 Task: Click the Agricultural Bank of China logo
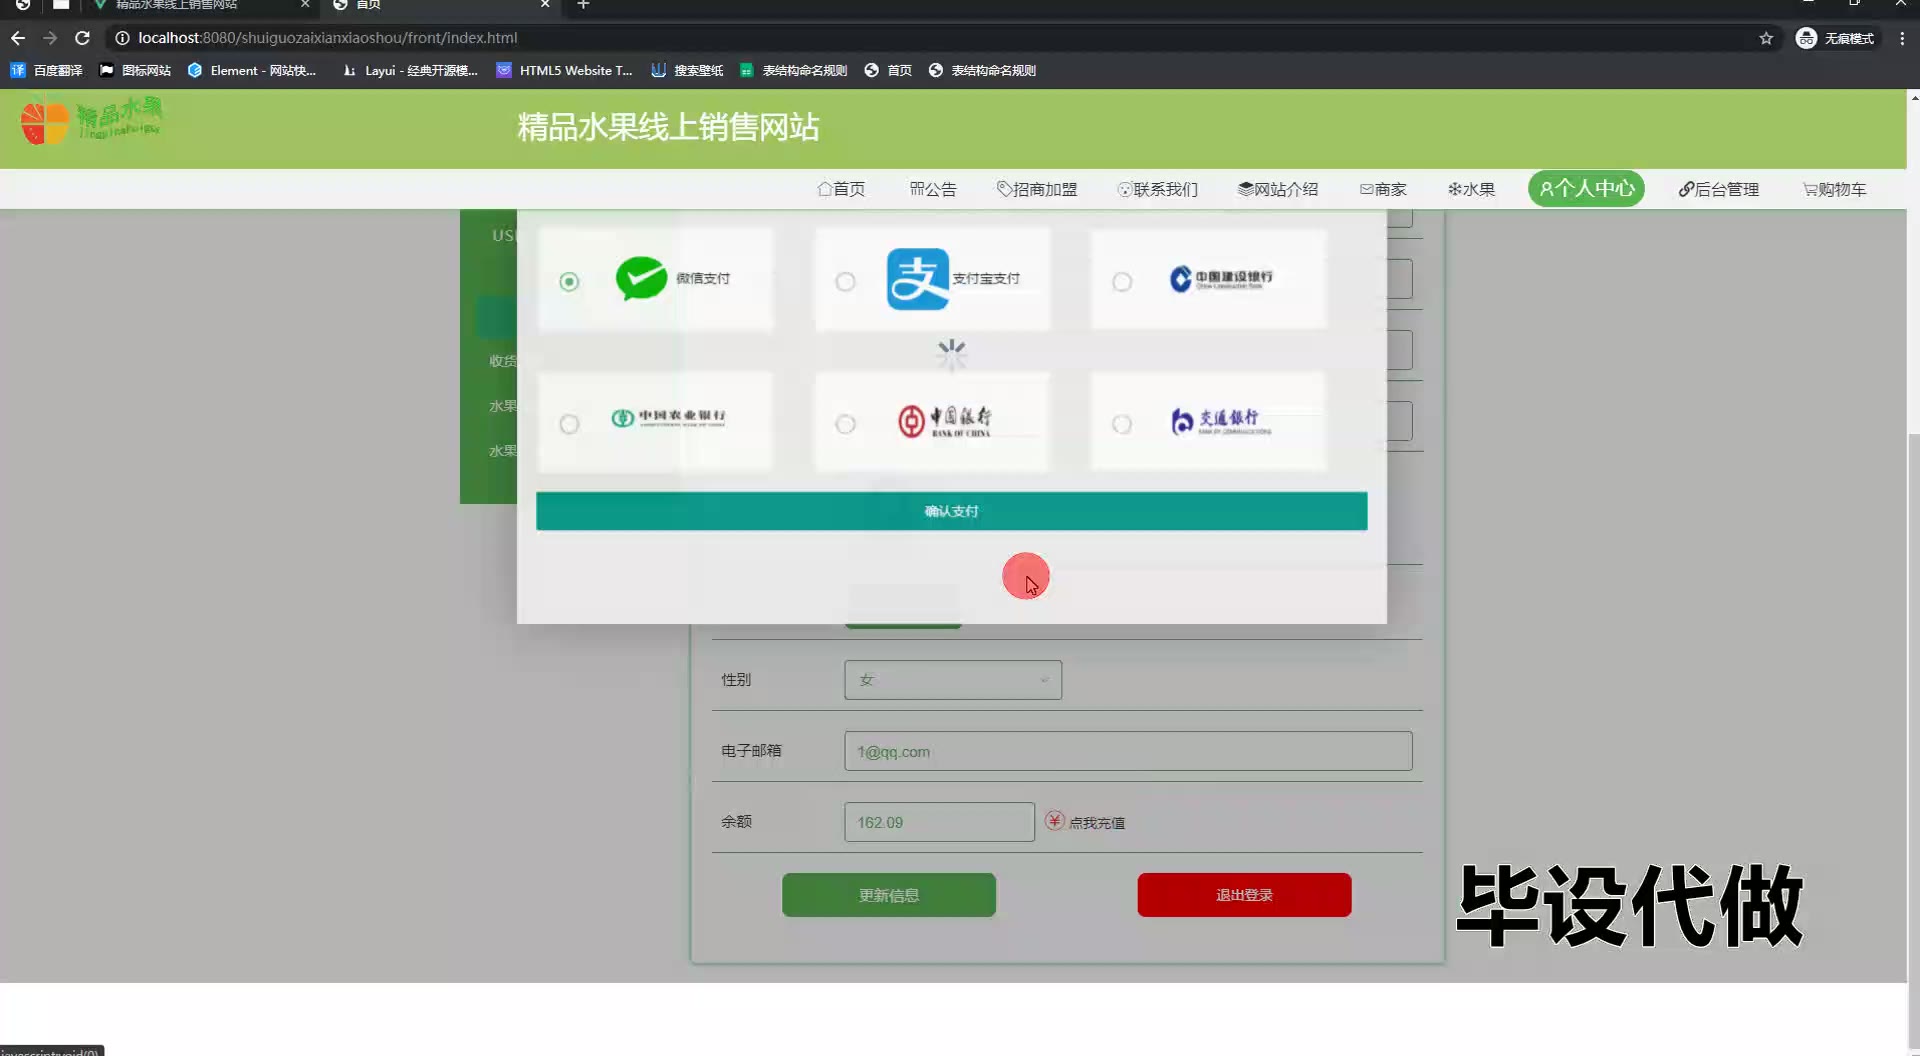point(668,418)
